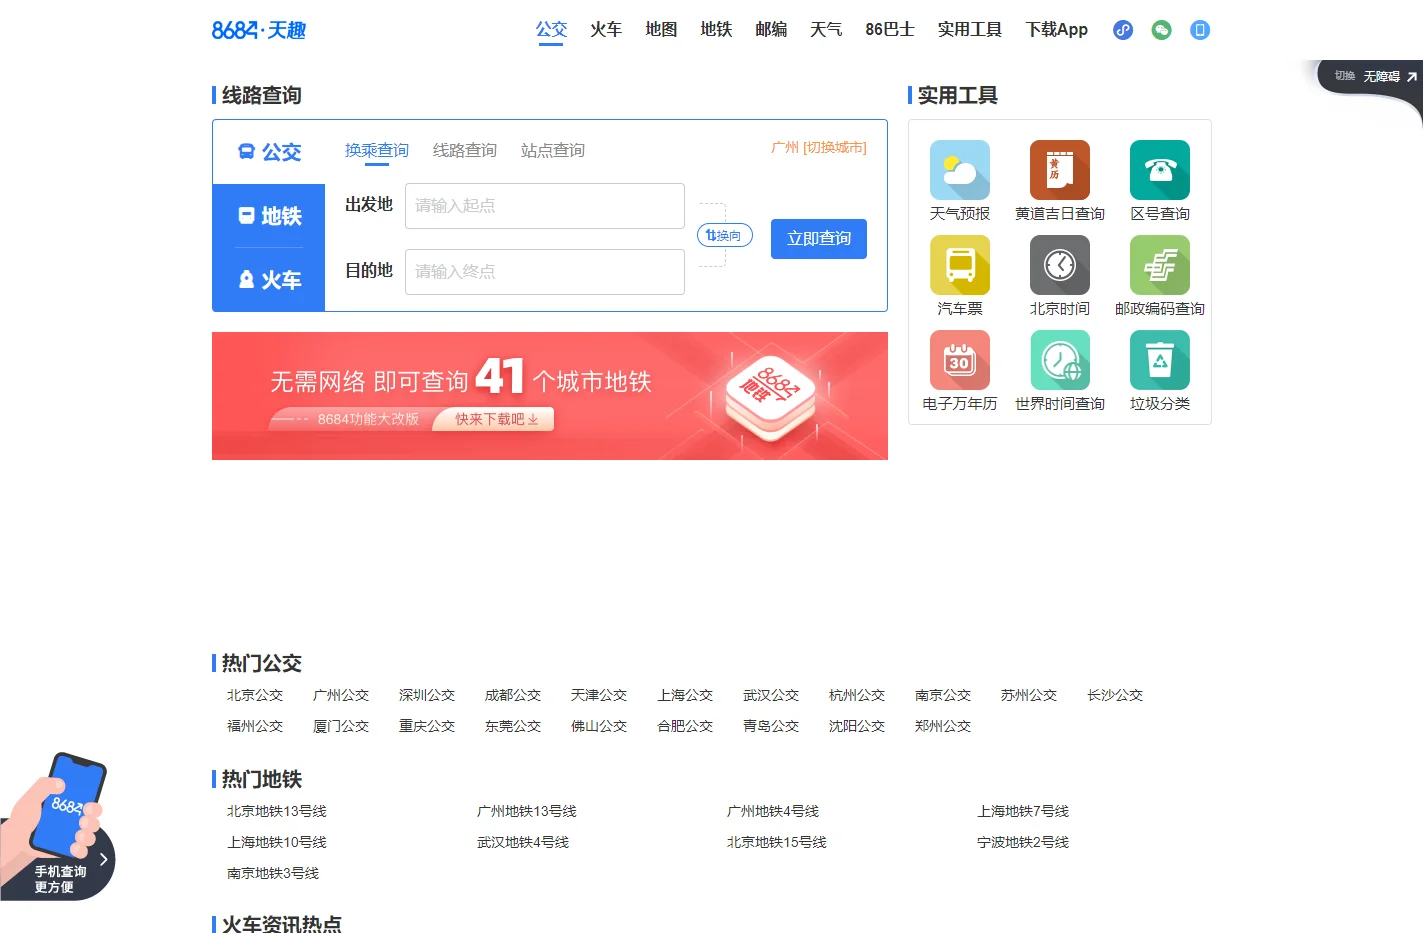Image resolution: width=1424 pixels, height=933 pixels.
Task: Open 下载App in the navigation bar
Action: [1057, 29]
